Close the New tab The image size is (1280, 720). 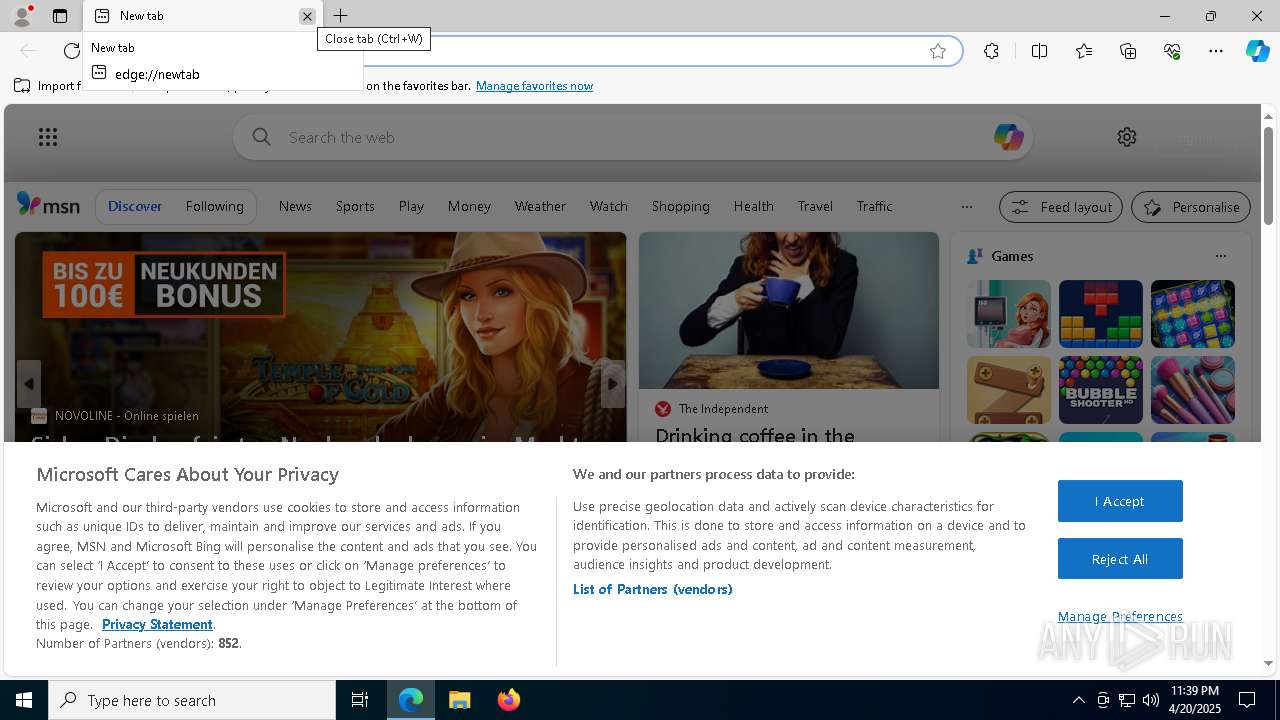tap(307, 16)
